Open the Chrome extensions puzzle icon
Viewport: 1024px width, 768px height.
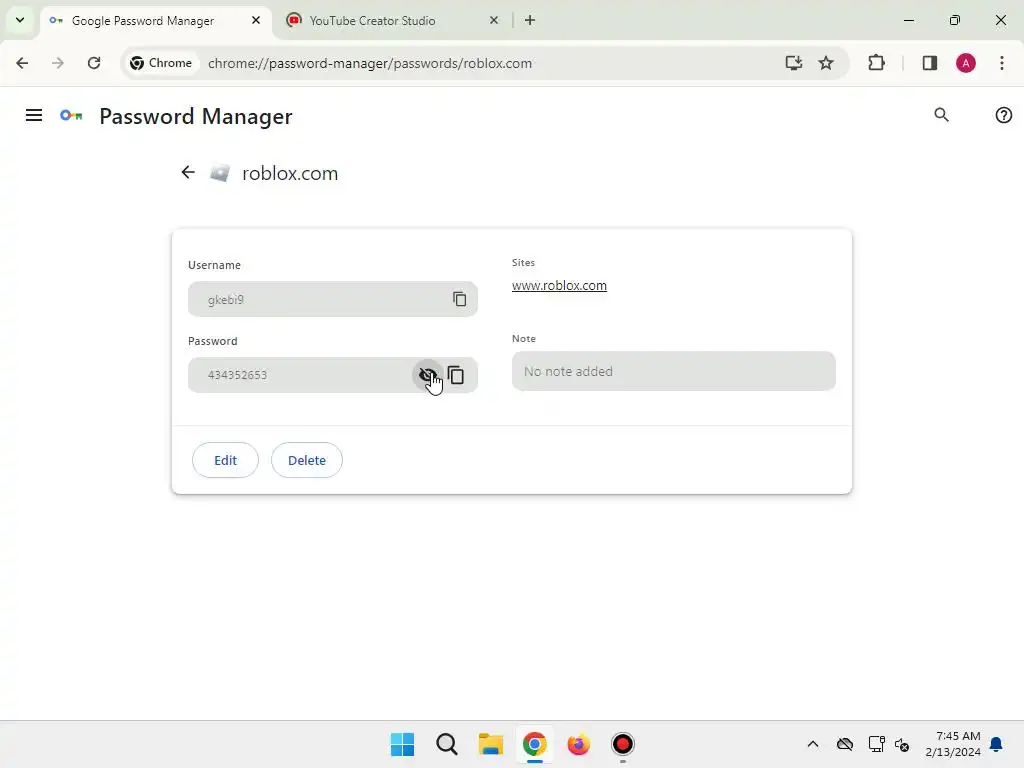tap(876, 63)
